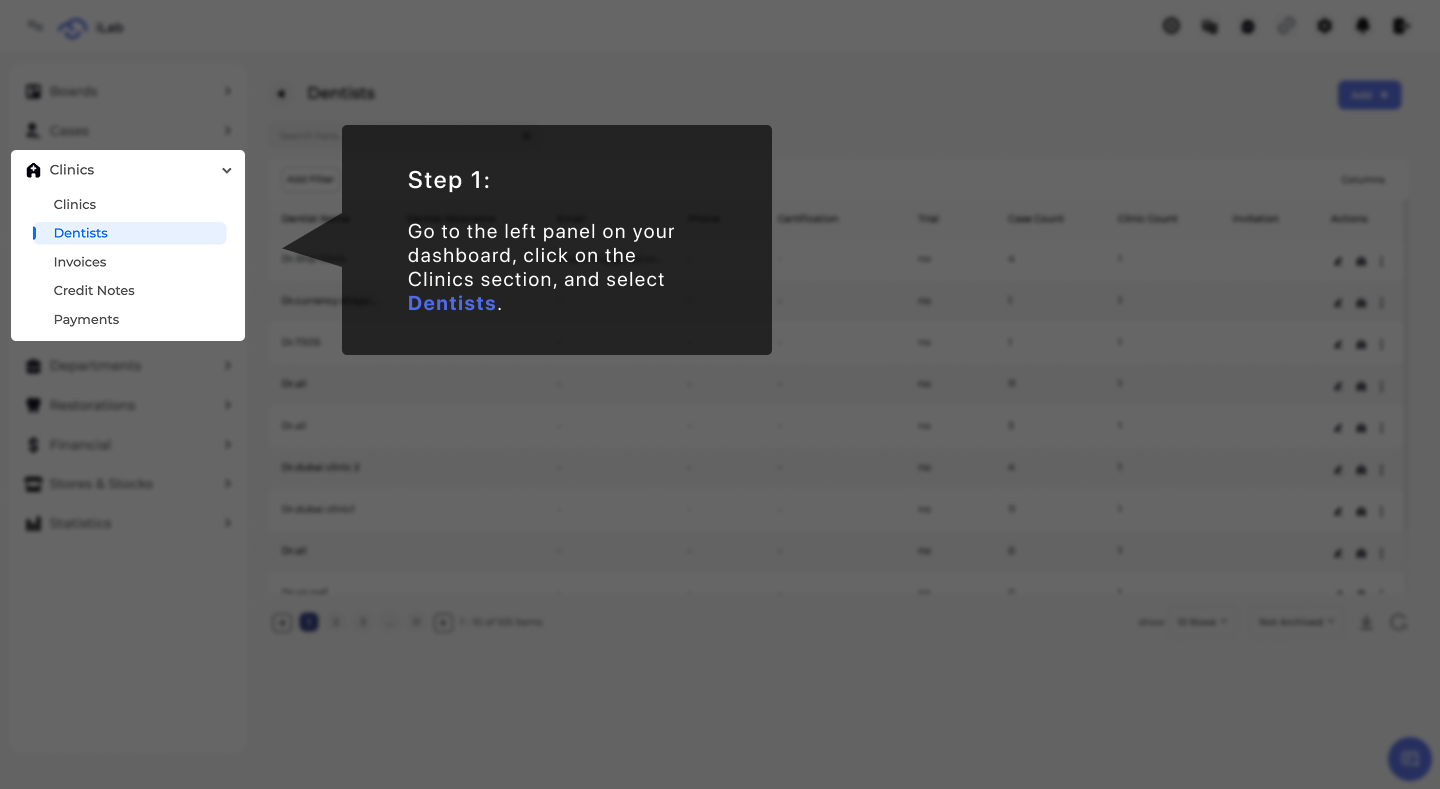Open Invoices under the Clinics section
Image resolution: width=1440 pixels, height=789 pixels.
point(80,262)
